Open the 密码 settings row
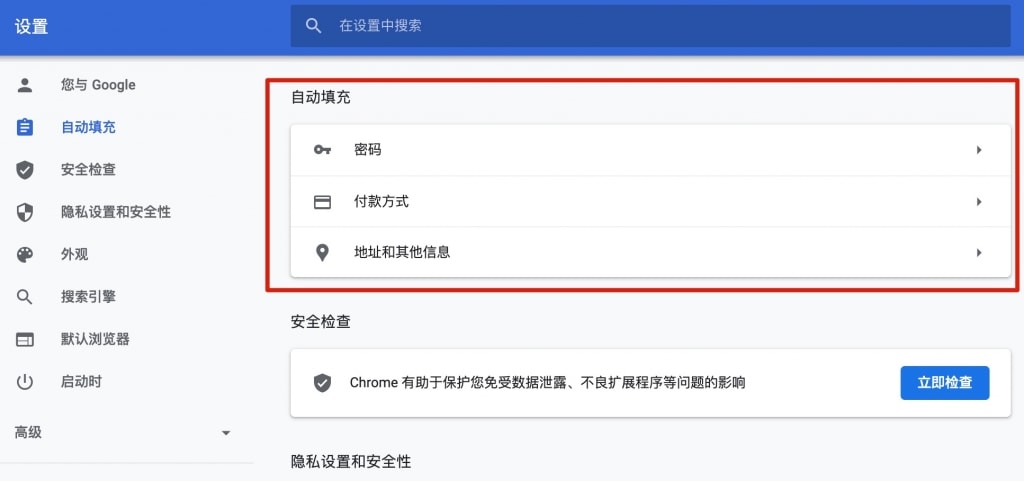1024x481 pixels. pos(650,150)
